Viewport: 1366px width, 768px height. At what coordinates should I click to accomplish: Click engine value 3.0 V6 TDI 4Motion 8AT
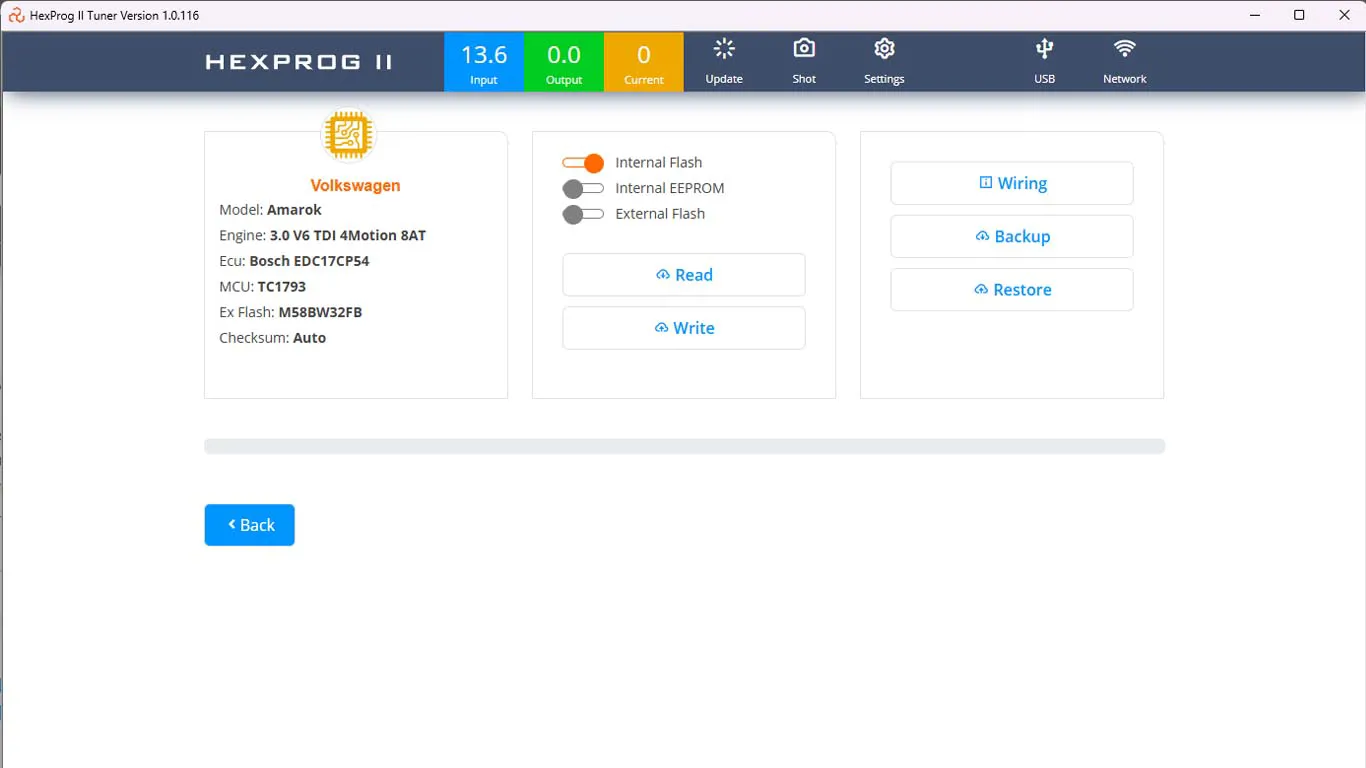pyautogui.click(x=348, y=236)
